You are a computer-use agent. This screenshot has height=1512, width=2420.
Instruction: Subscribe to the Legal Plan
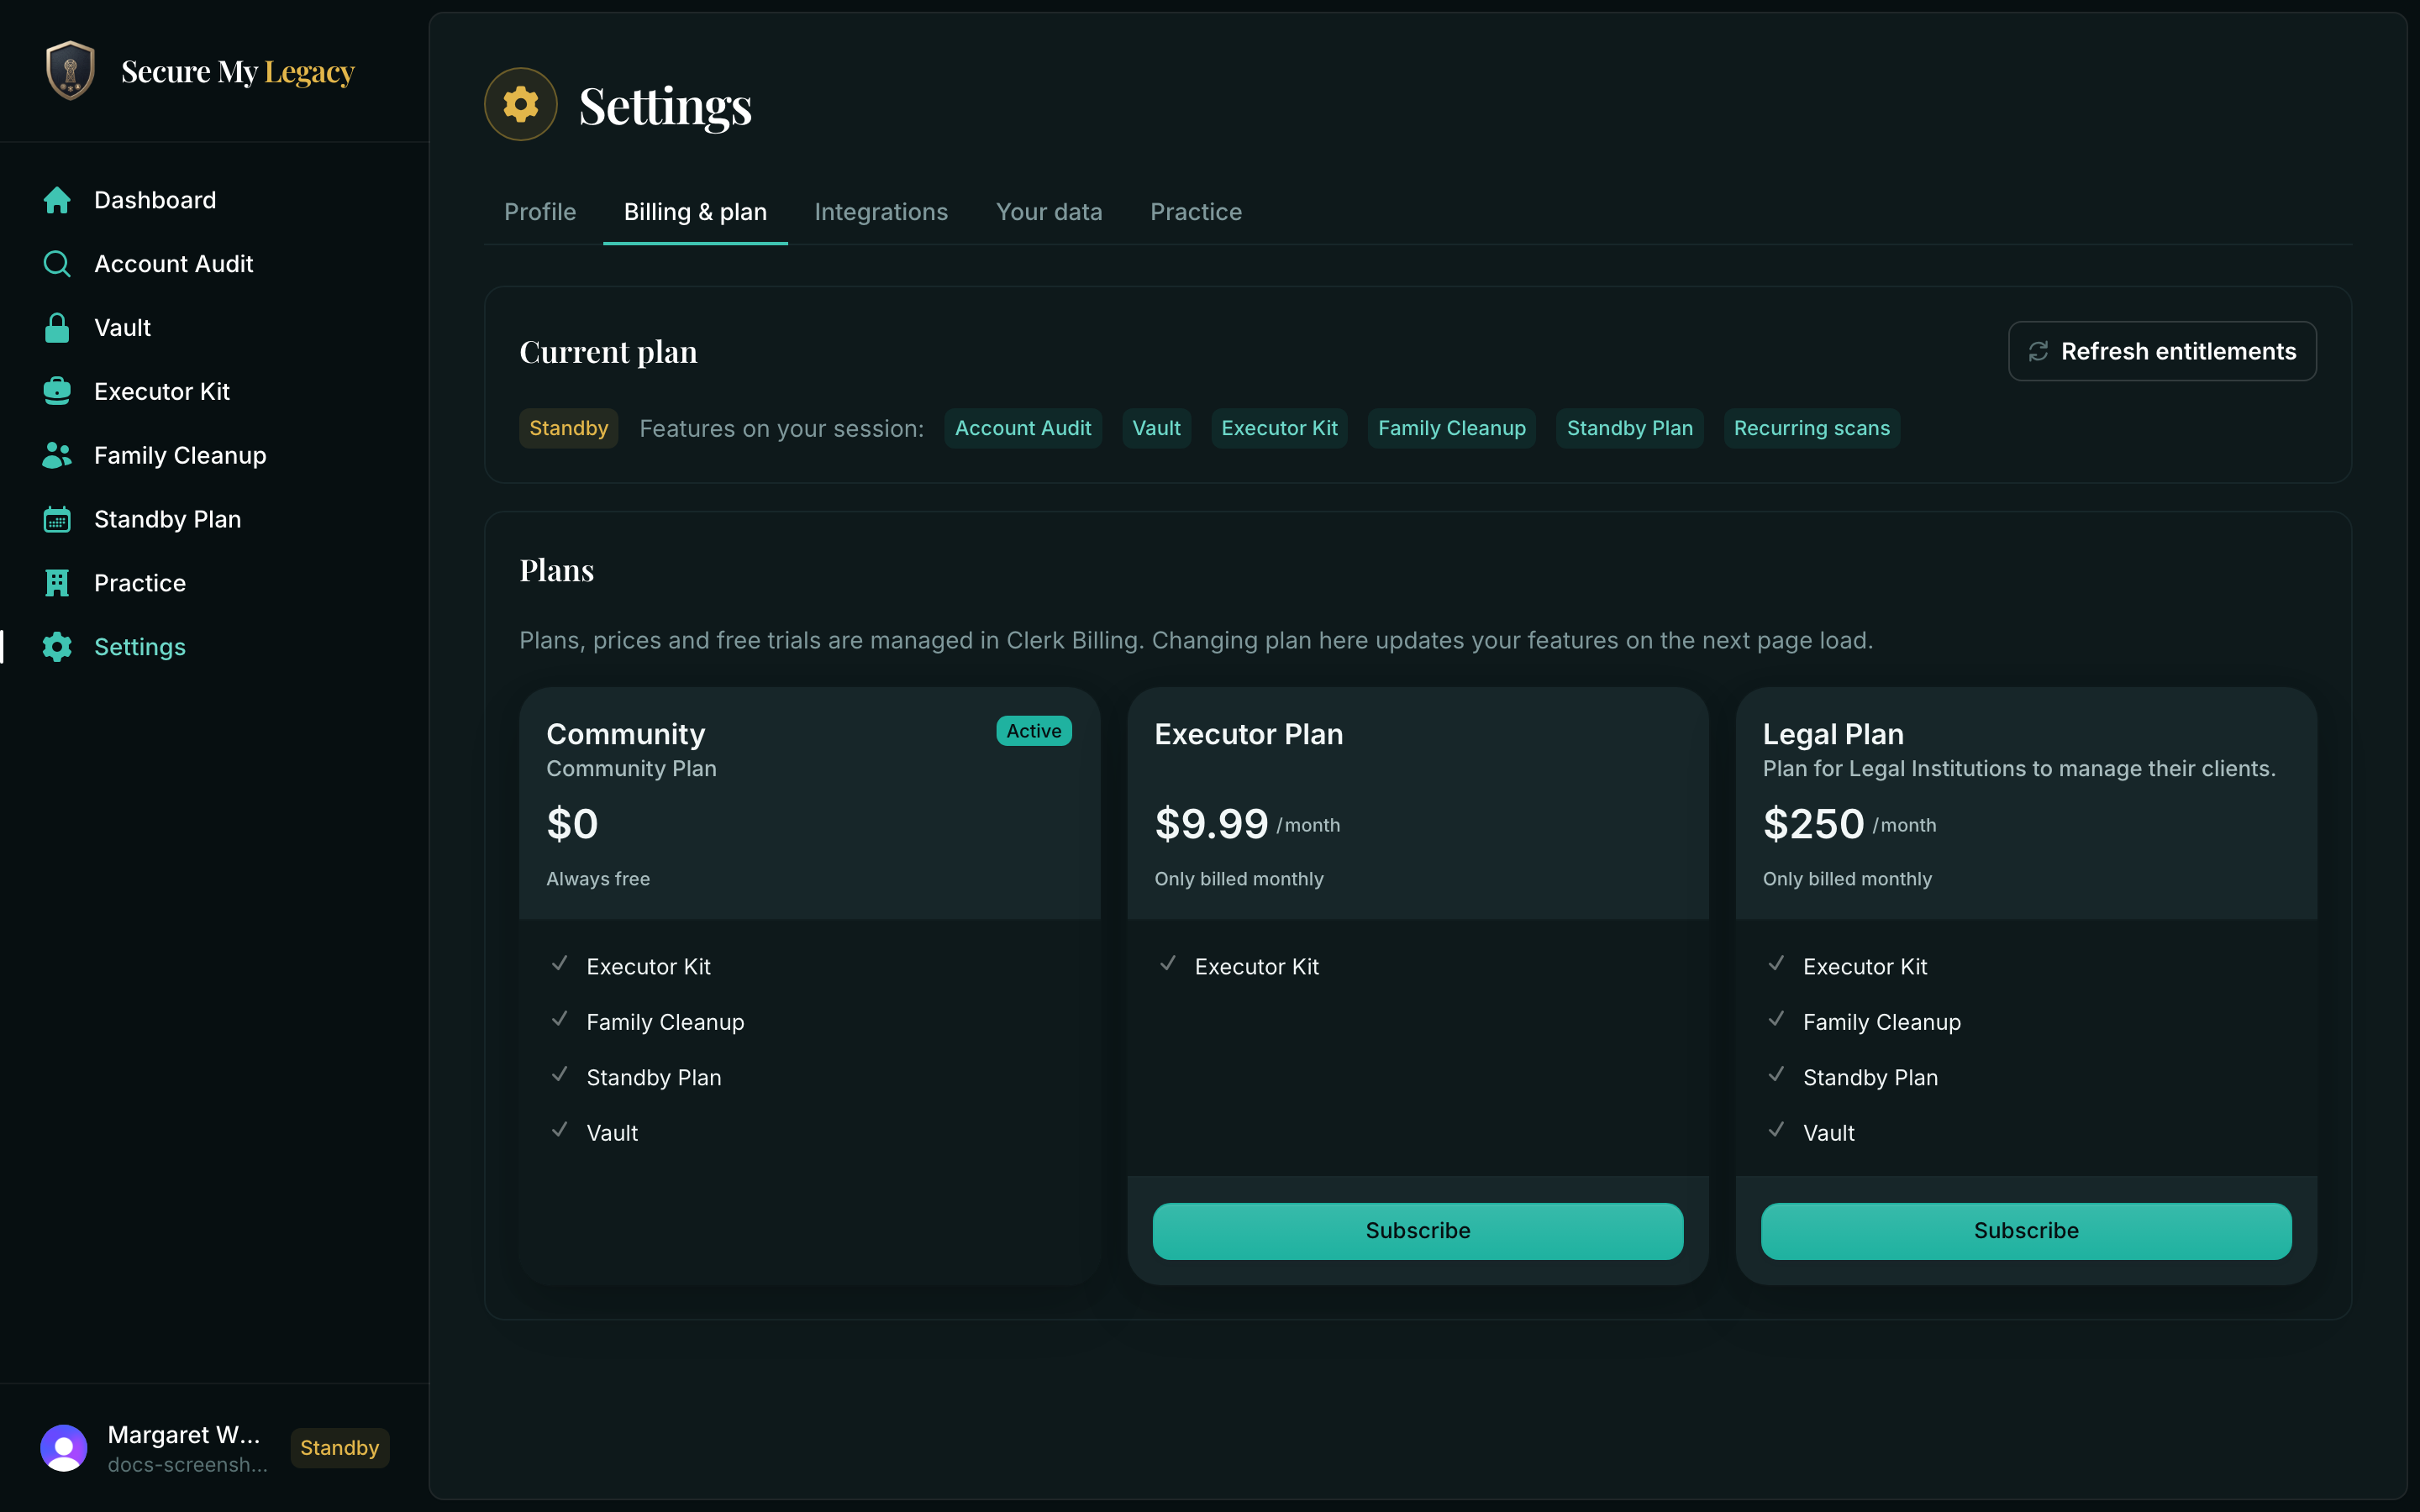point(2026,1231)
